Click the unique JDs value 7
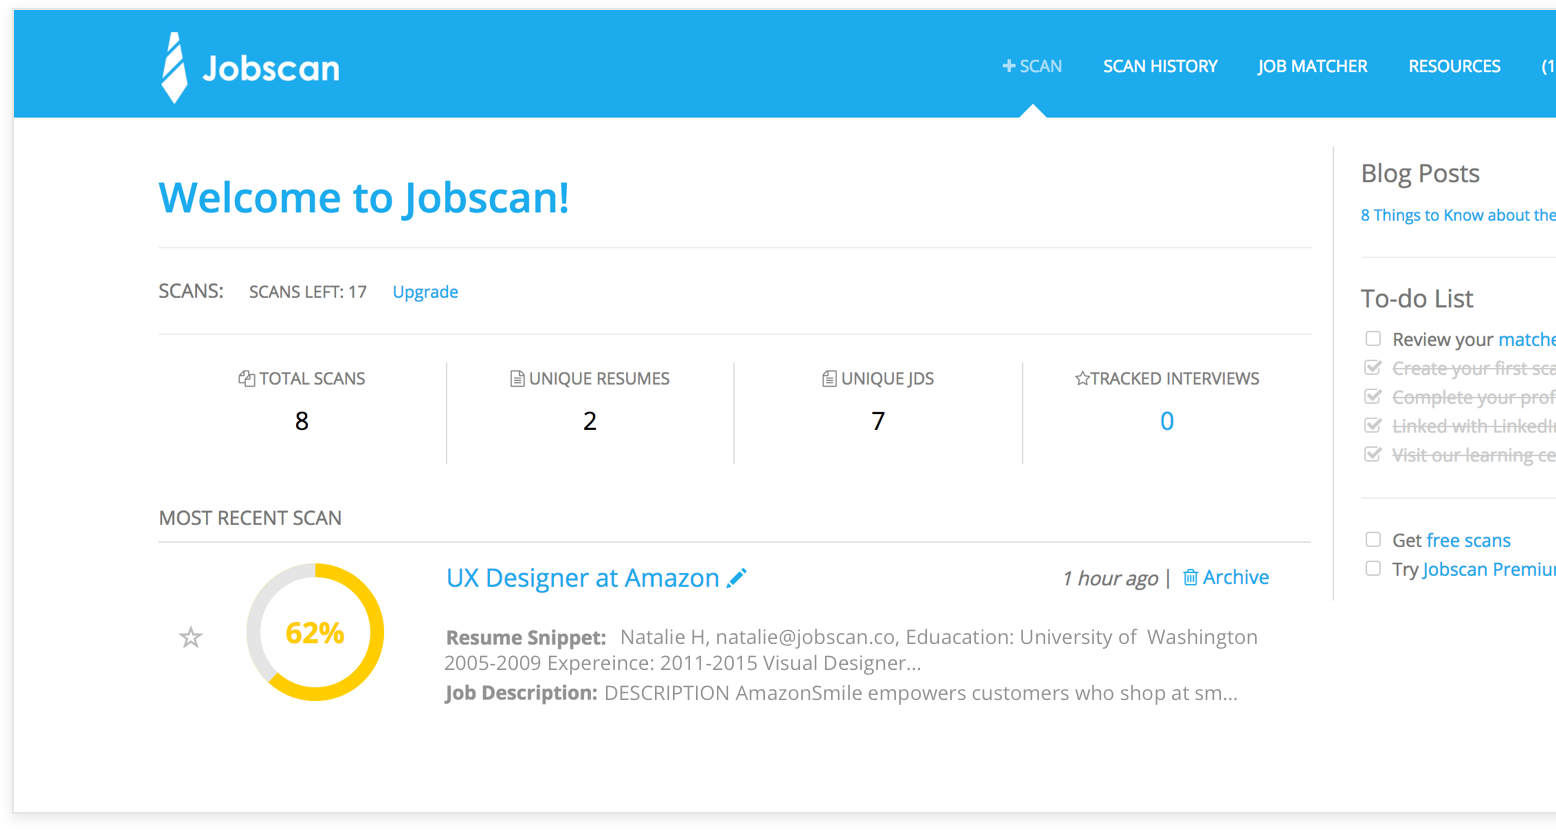The width and height of the screenshot is (1556, 830). tap(878, 421)
